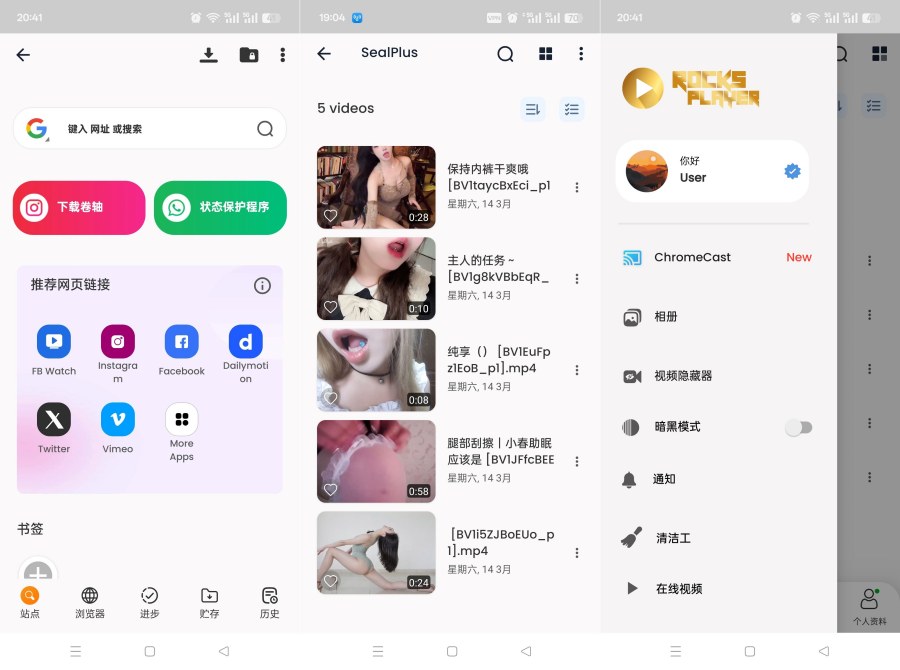Switch to grid view in the SealPlus header
Screen dimensions: 900x670
tap(545, 54)
